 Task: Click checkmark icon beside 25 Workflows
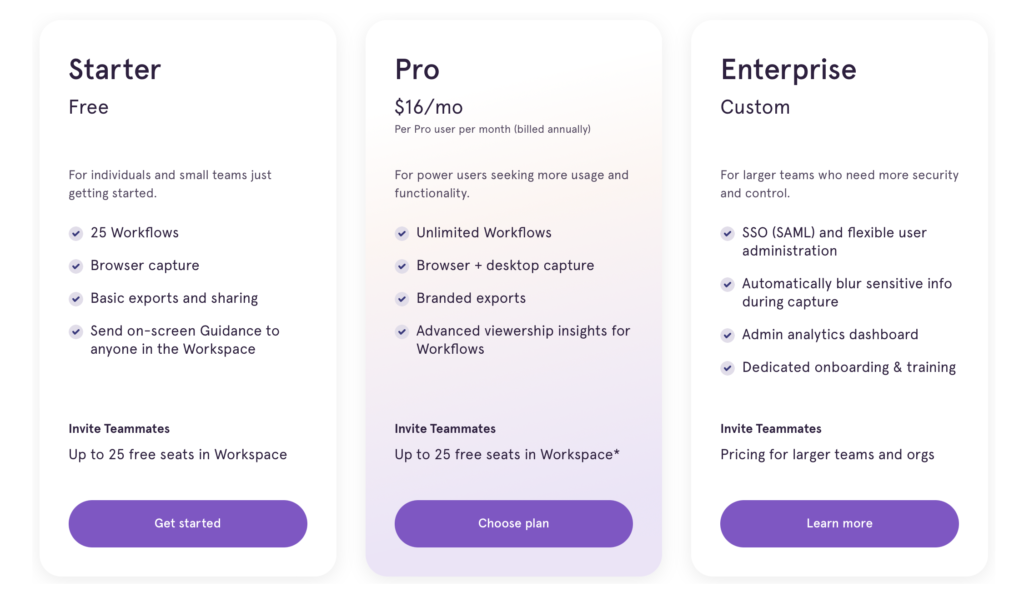coord(76,233)
